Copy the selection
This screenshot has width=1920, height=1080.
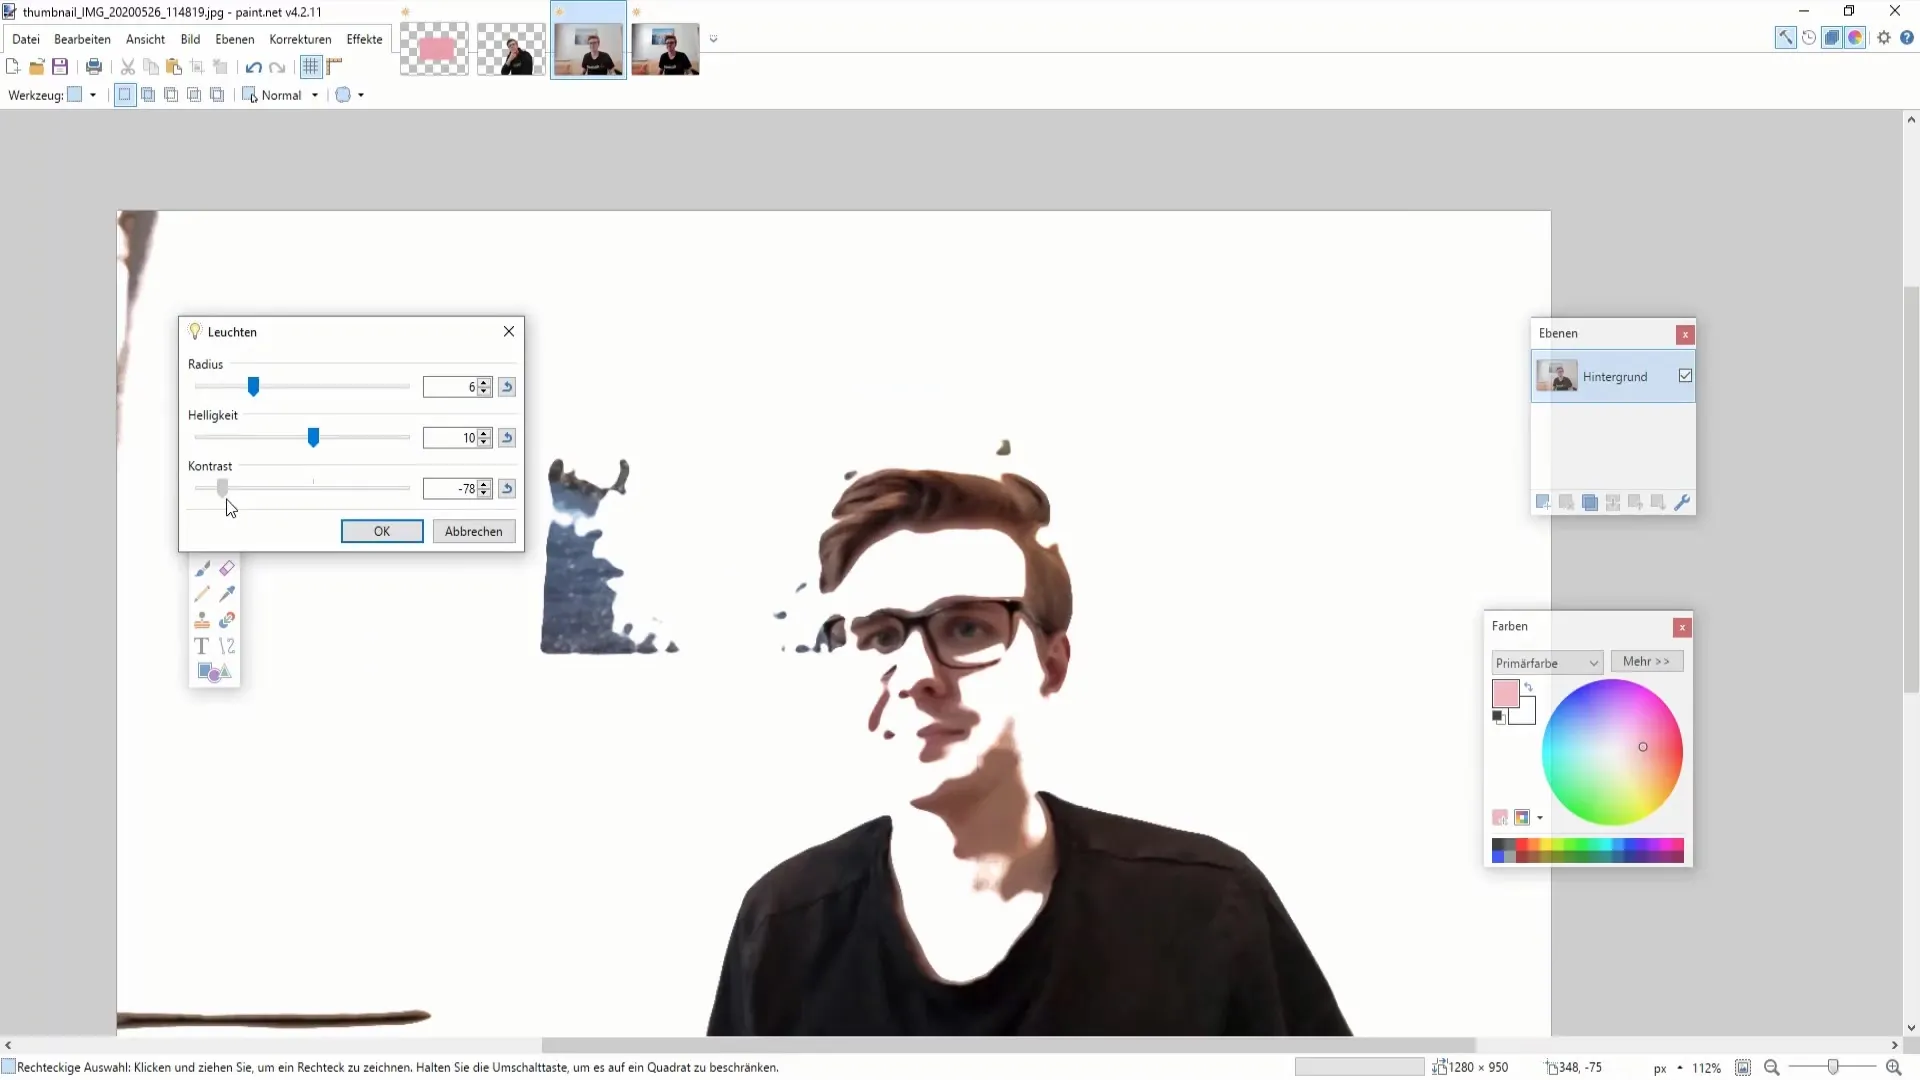pos(151,67)
